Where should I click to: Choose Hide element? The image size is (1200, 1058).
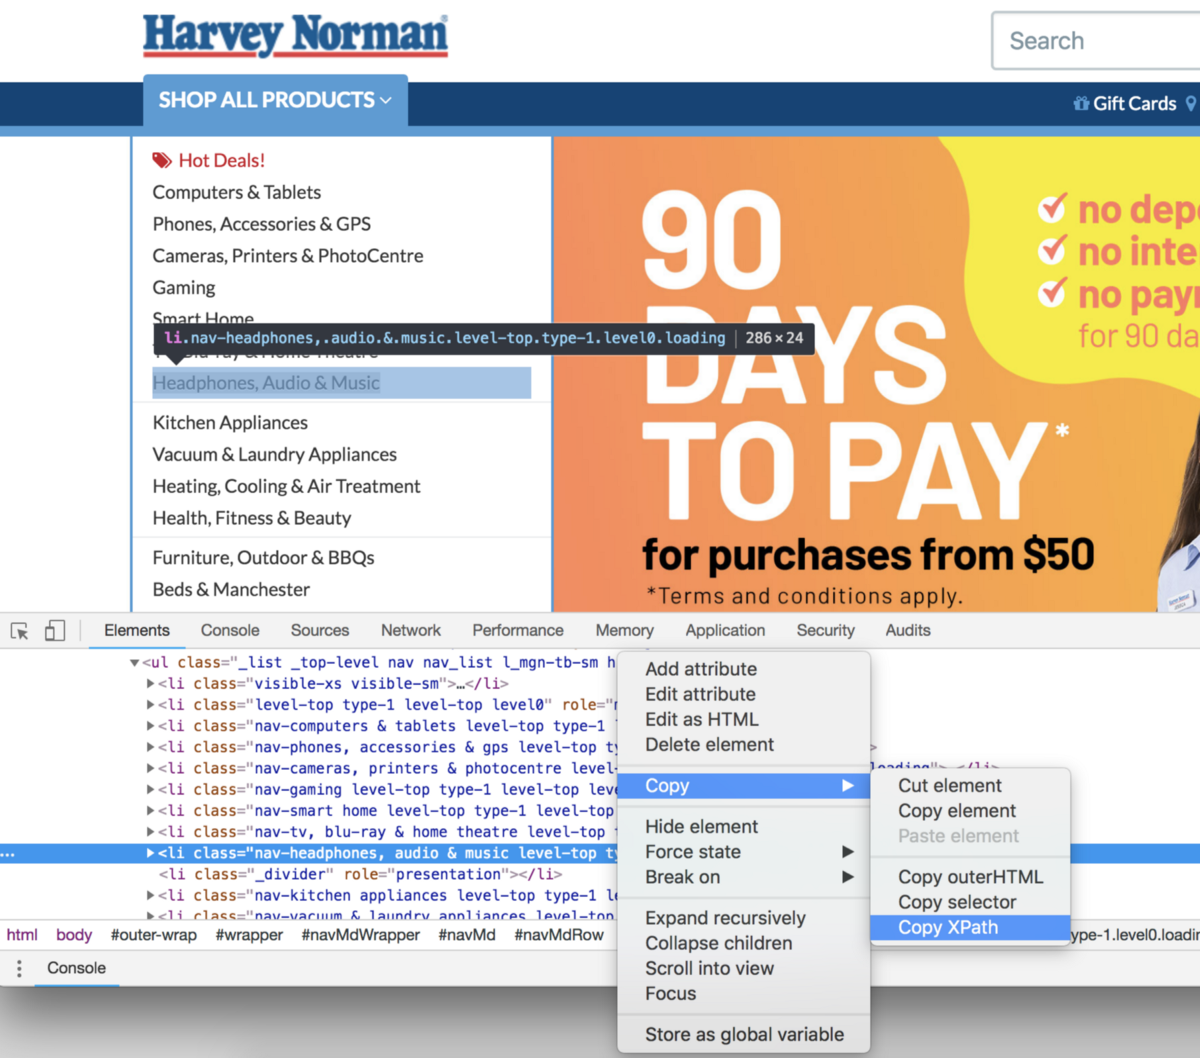point(743,827)
